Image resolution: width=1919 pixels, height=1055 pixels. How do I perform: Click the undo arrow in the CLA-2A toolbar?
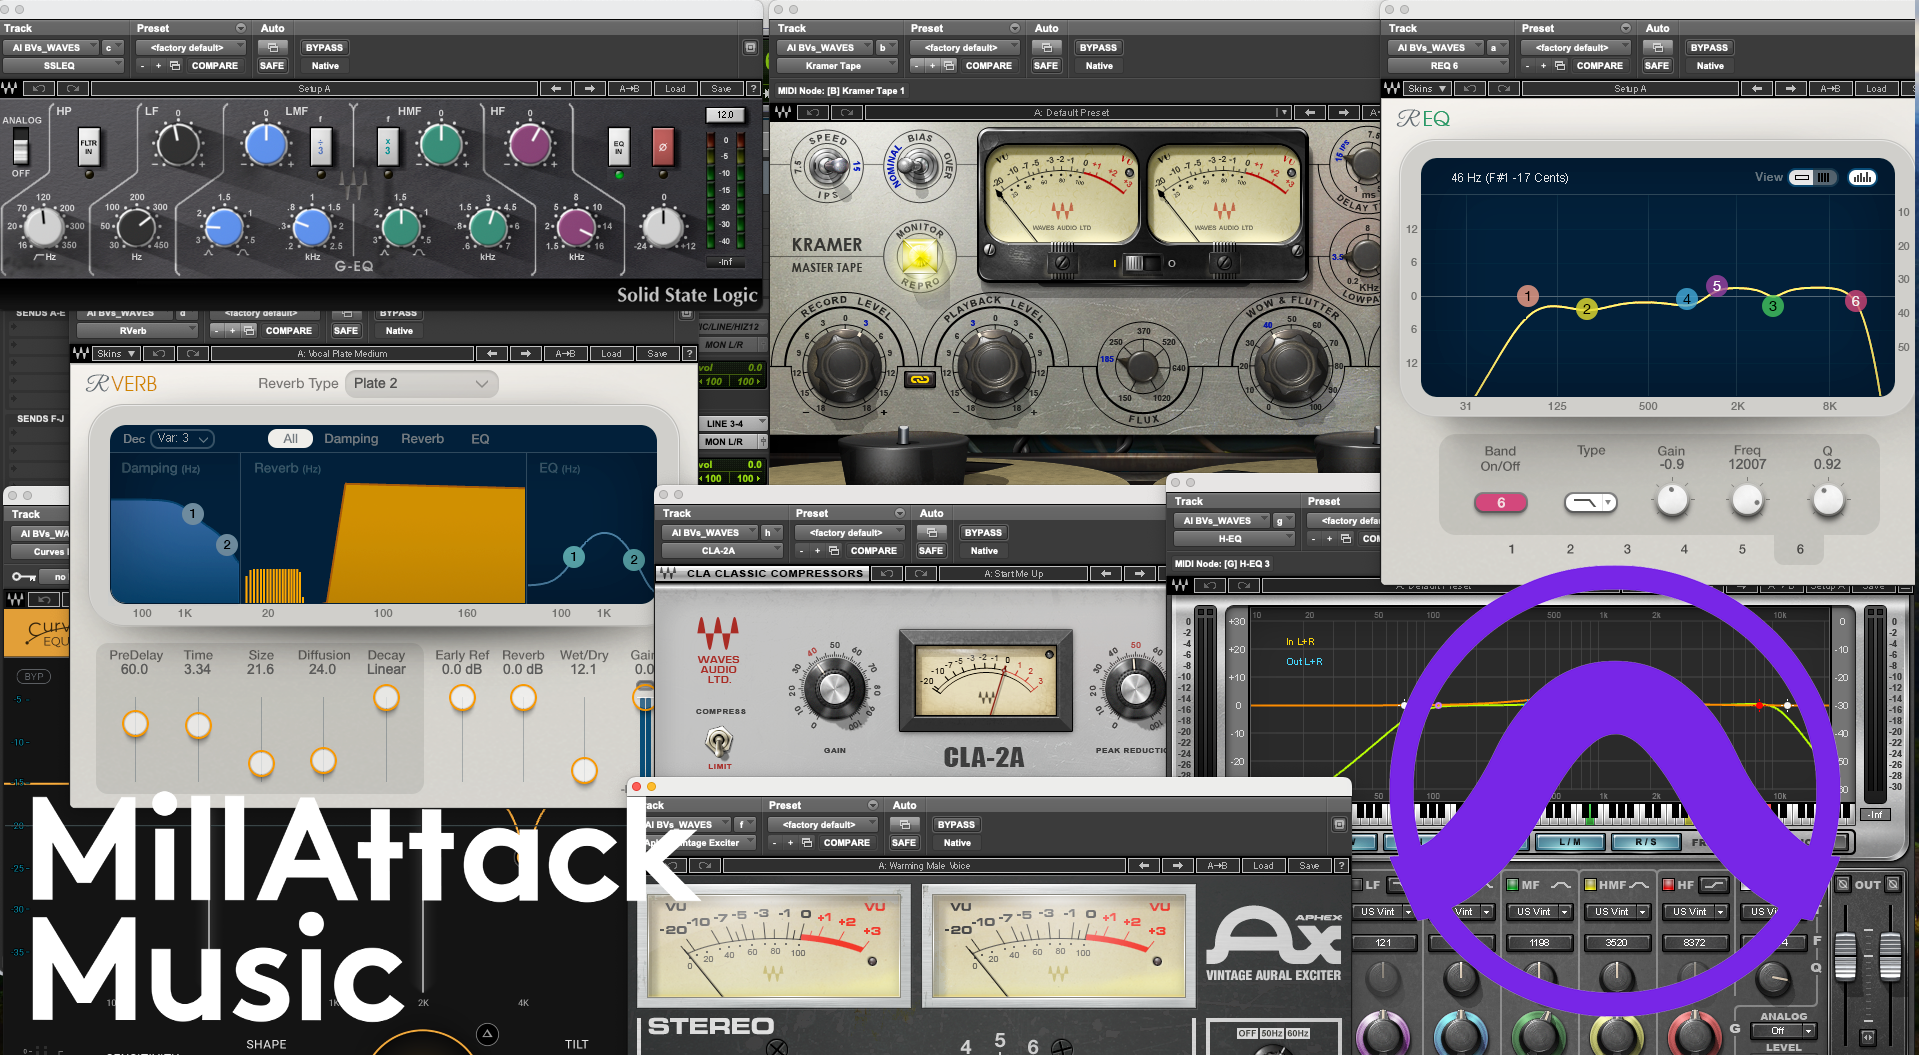[886, 573]
